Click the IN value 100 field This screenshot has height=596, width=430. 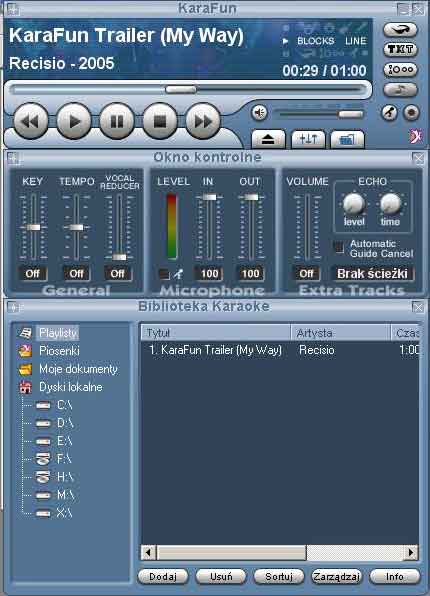pyautogui.click(x=209, y=274)
